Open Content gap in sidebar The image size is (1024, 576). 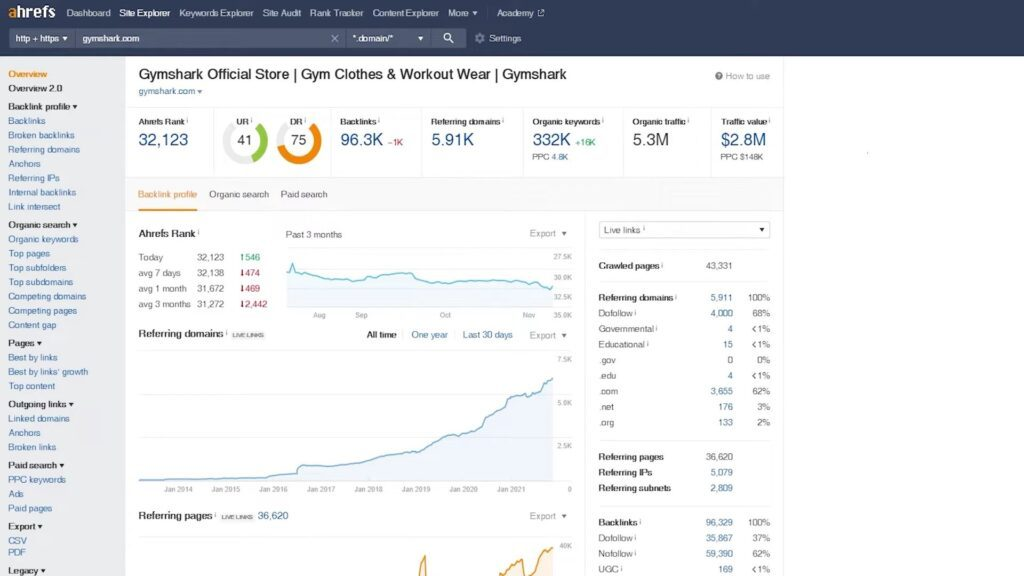(x=32, y=325)
